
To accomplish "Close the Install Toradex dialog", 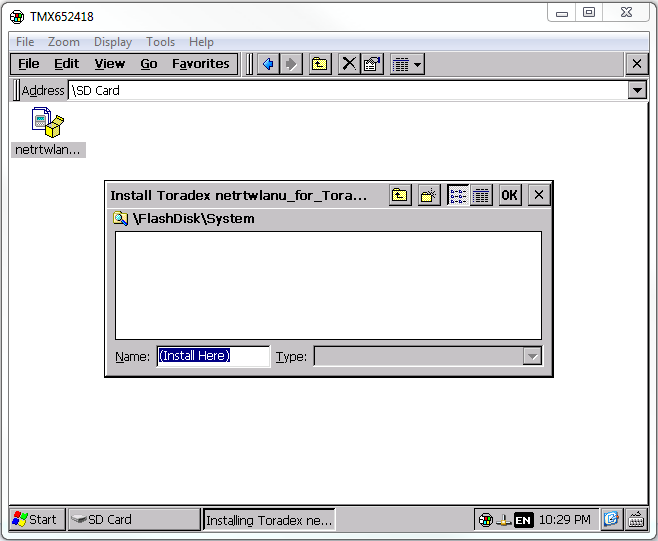I will tap(539, 195).
